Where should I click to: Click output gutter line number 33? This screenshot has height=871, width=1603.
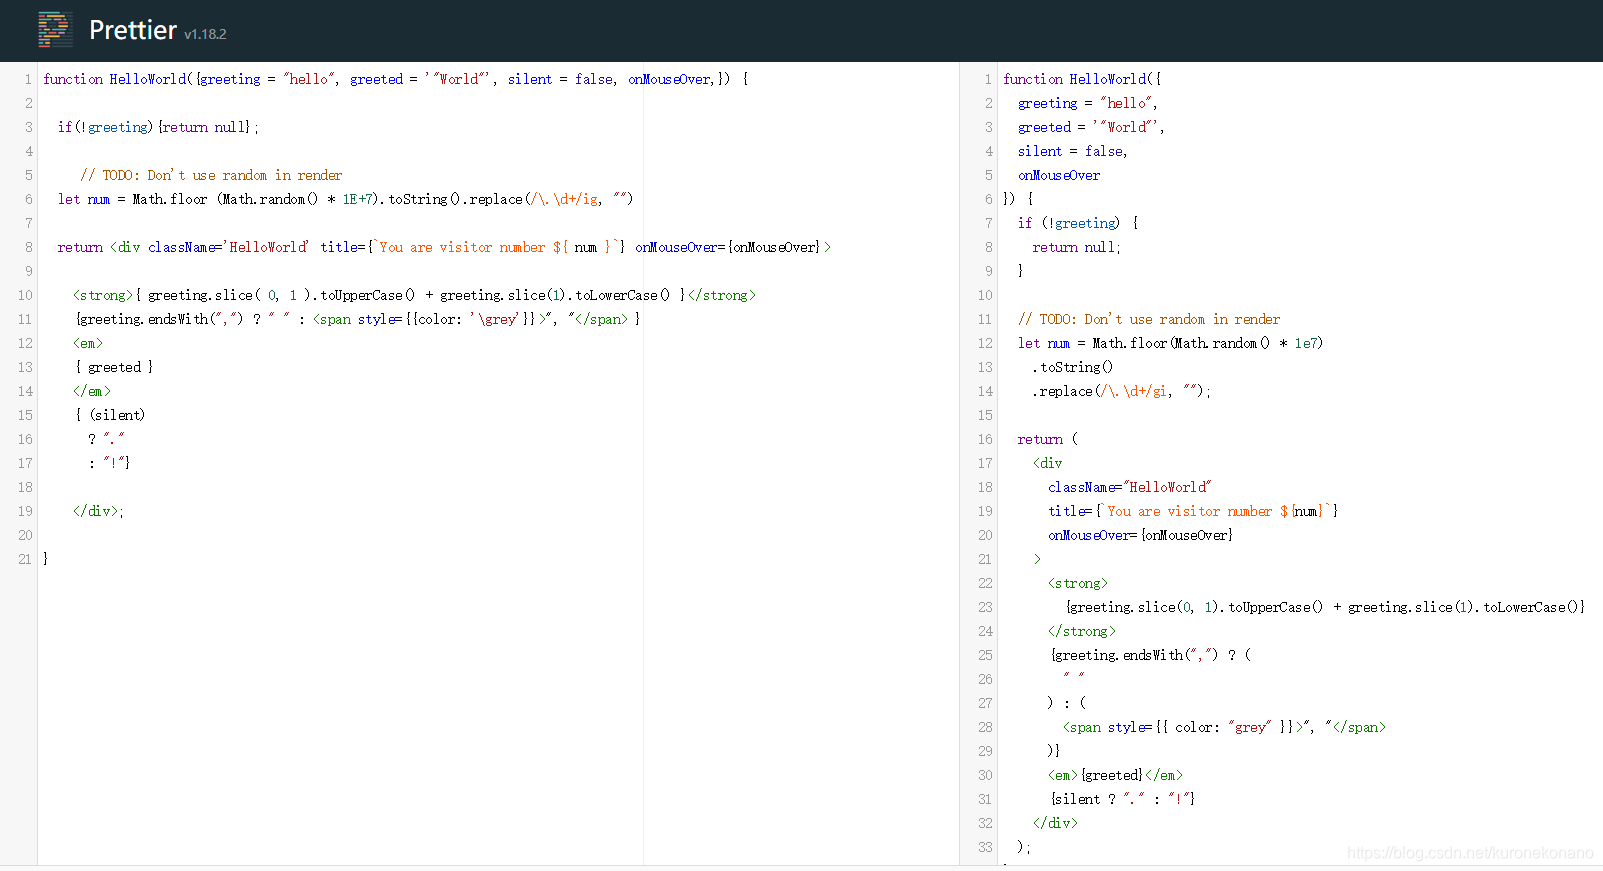(x=985, y=847)
